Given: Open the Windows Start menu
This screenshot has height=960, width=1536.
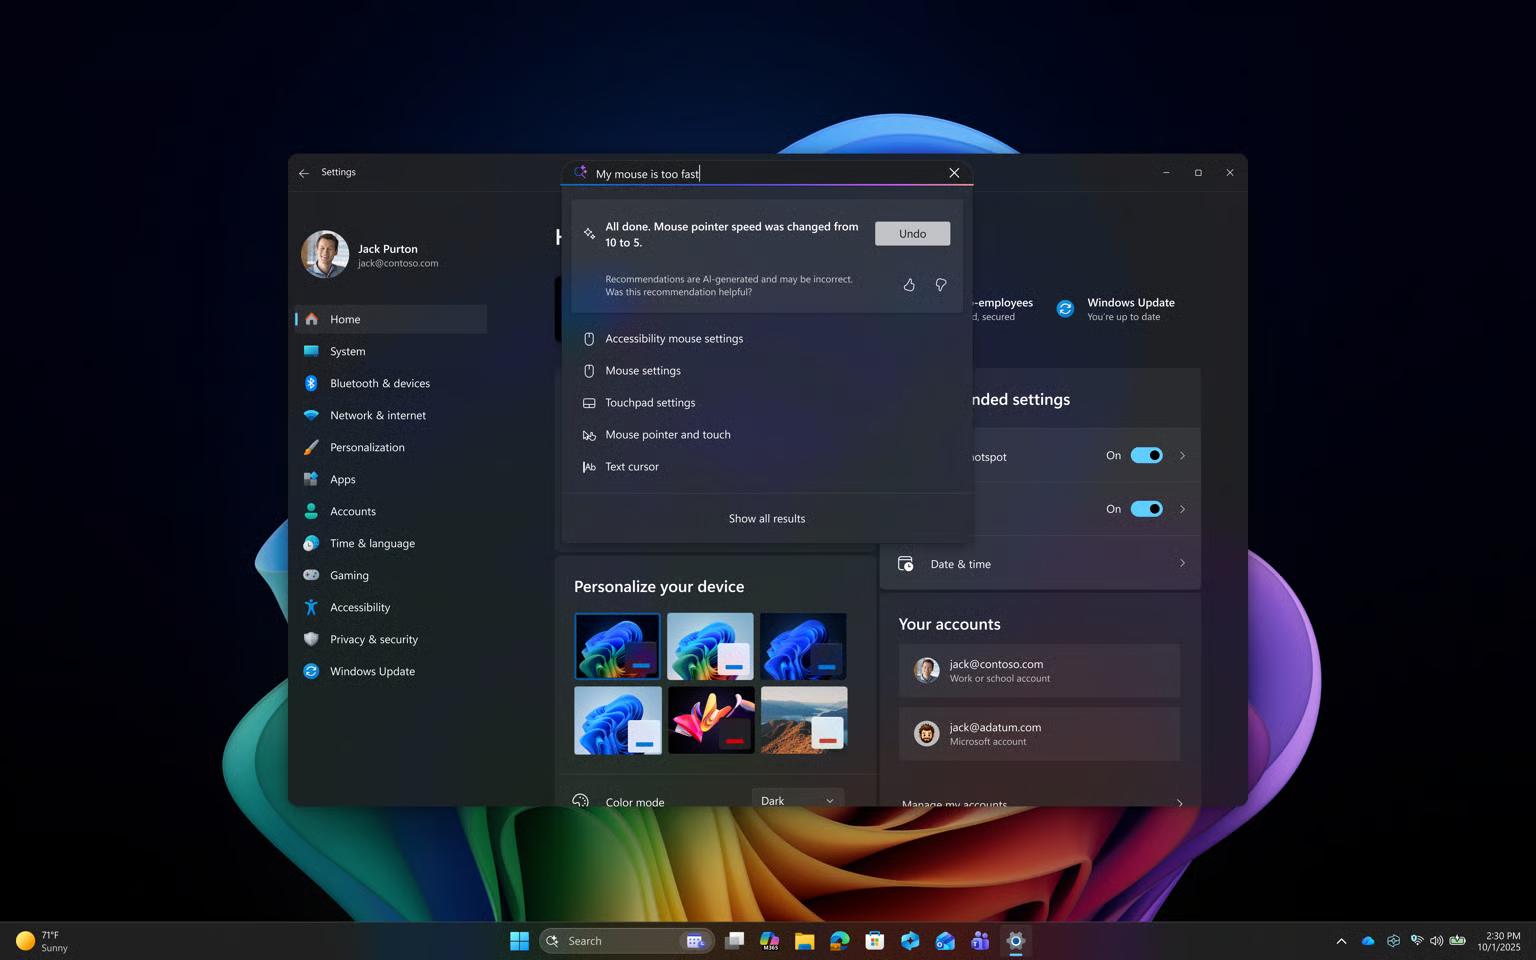Looking at the screenshot, I should pyautogui.click(x=519, y=941).
